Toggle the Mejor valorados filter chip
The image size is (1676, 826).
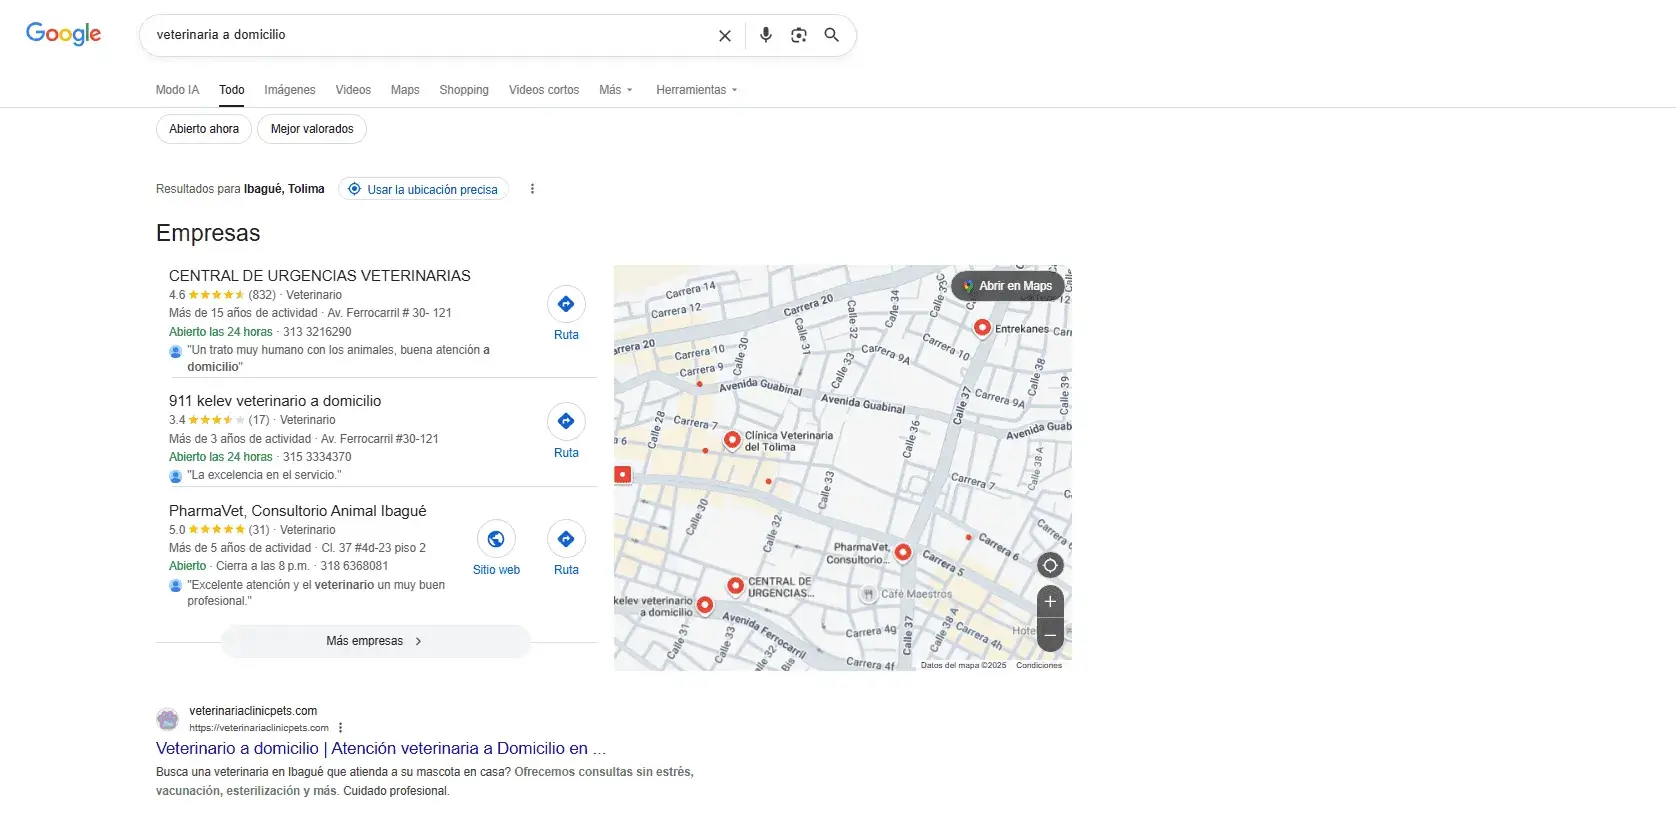coord(312,129)
